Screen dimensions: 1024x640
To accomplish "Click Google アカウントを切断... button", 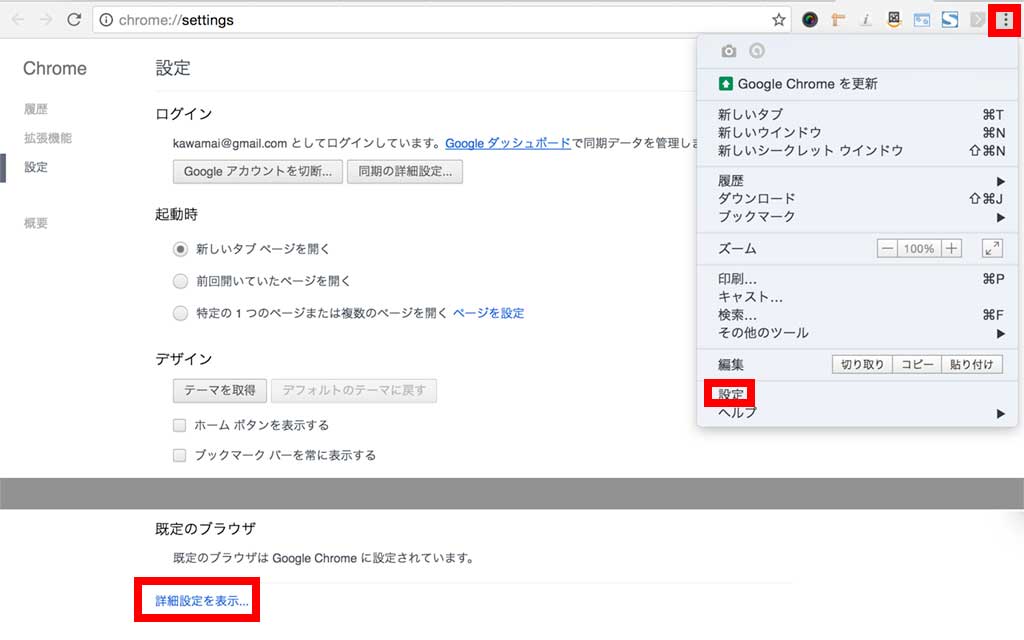I will click(x=258, y=171).
